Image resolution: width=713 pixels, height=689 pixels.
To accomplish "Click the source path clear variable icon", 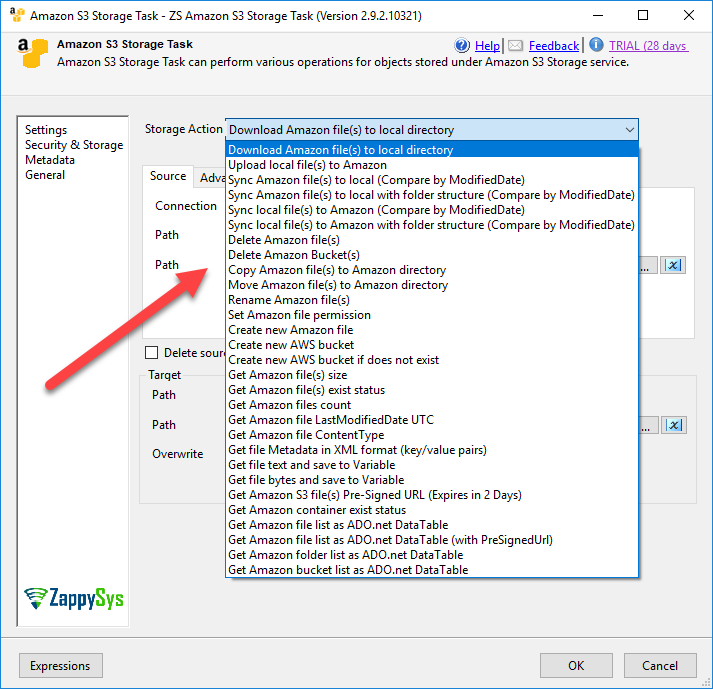I will [x=673, y=265].
